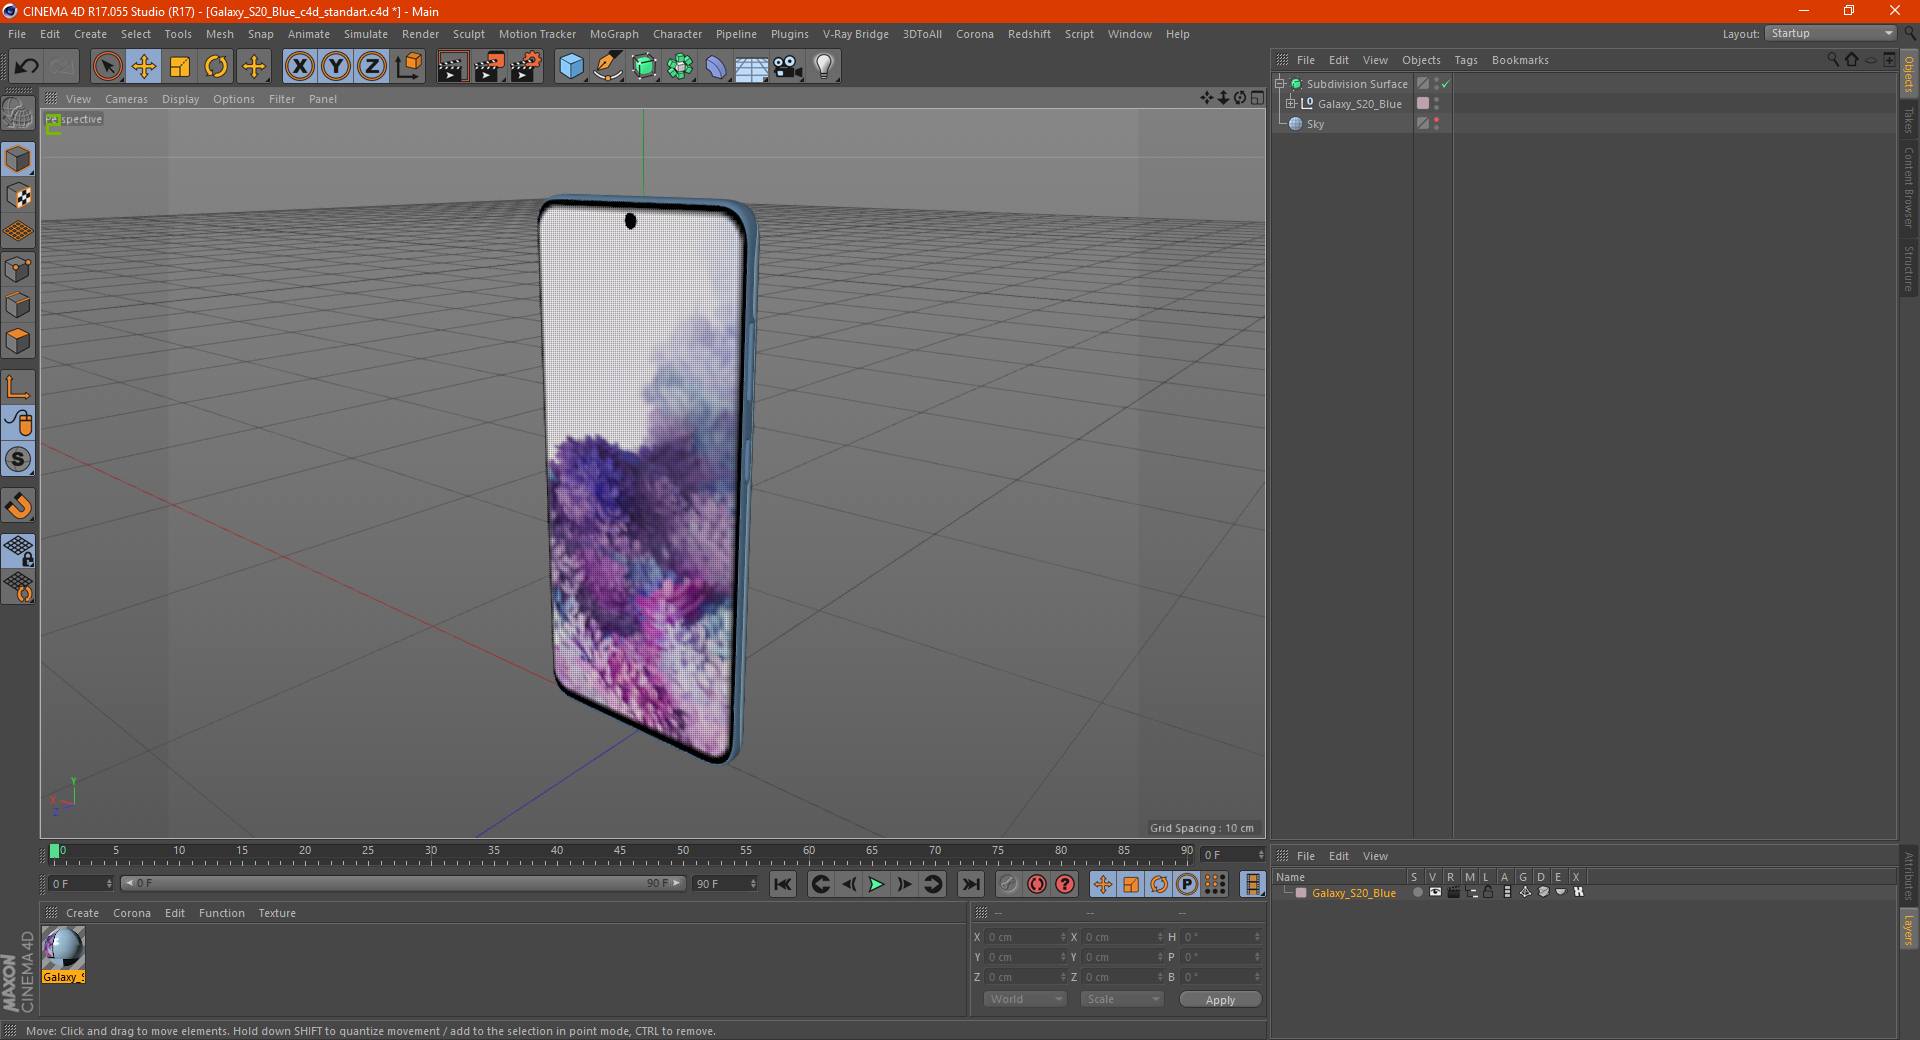Viewport: 1920px width, 1040px height.
Task: Select the Sky object
Action: pos(1315,124)
